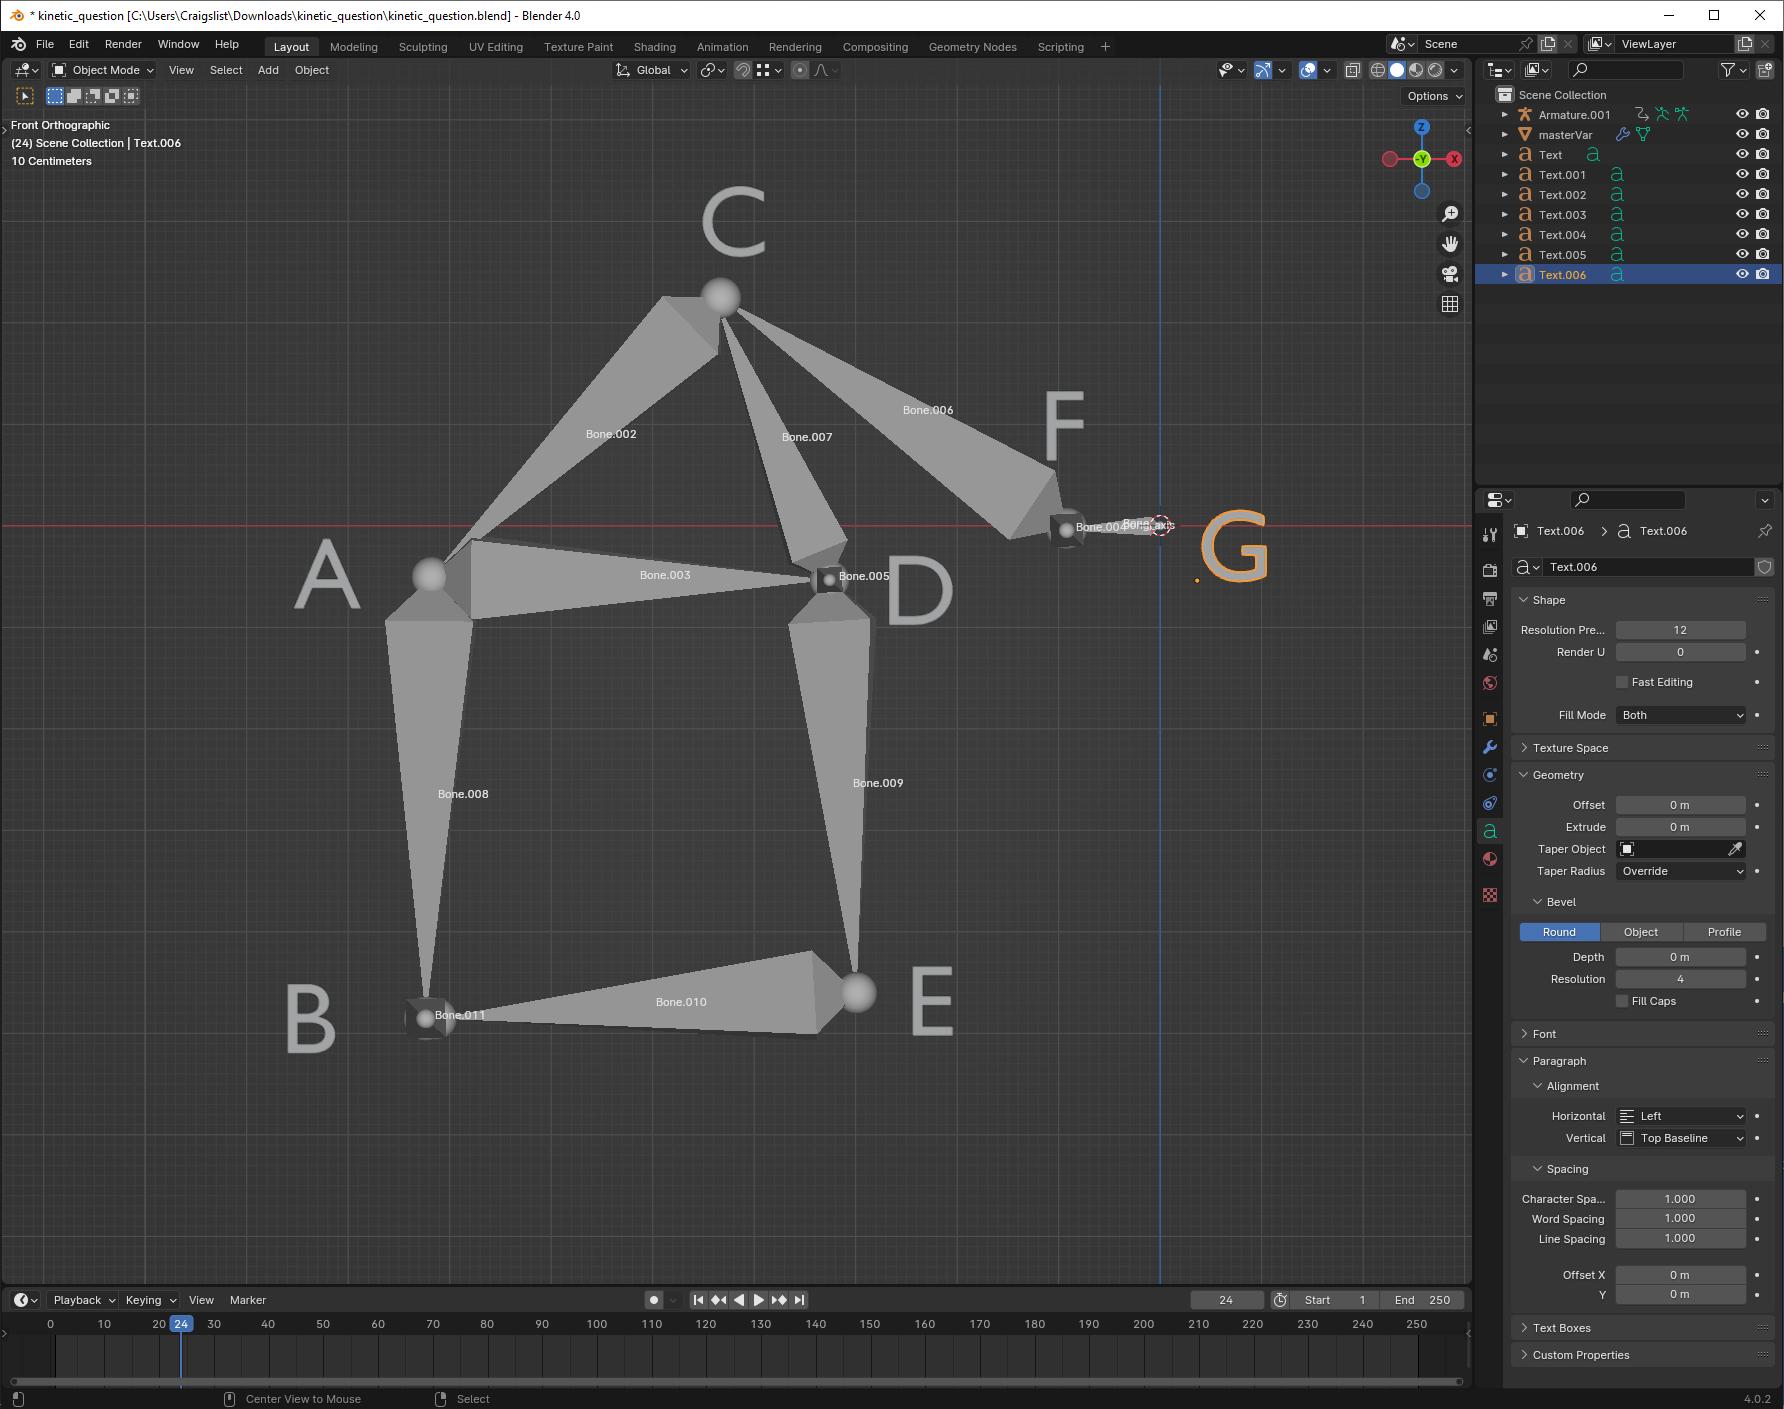The width and height of the screenshot is (1784, 1409).
Task: Click the Bevel Resolution value field
Action: (1681, 979)
